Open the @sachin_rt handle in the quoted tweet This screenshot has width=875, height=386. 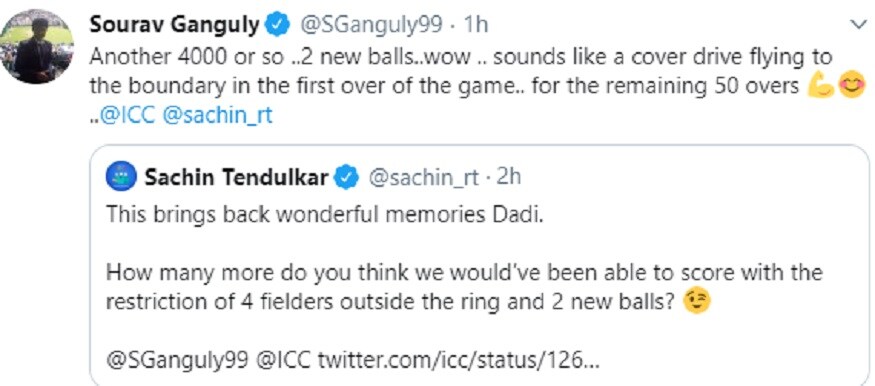(424, 178)
